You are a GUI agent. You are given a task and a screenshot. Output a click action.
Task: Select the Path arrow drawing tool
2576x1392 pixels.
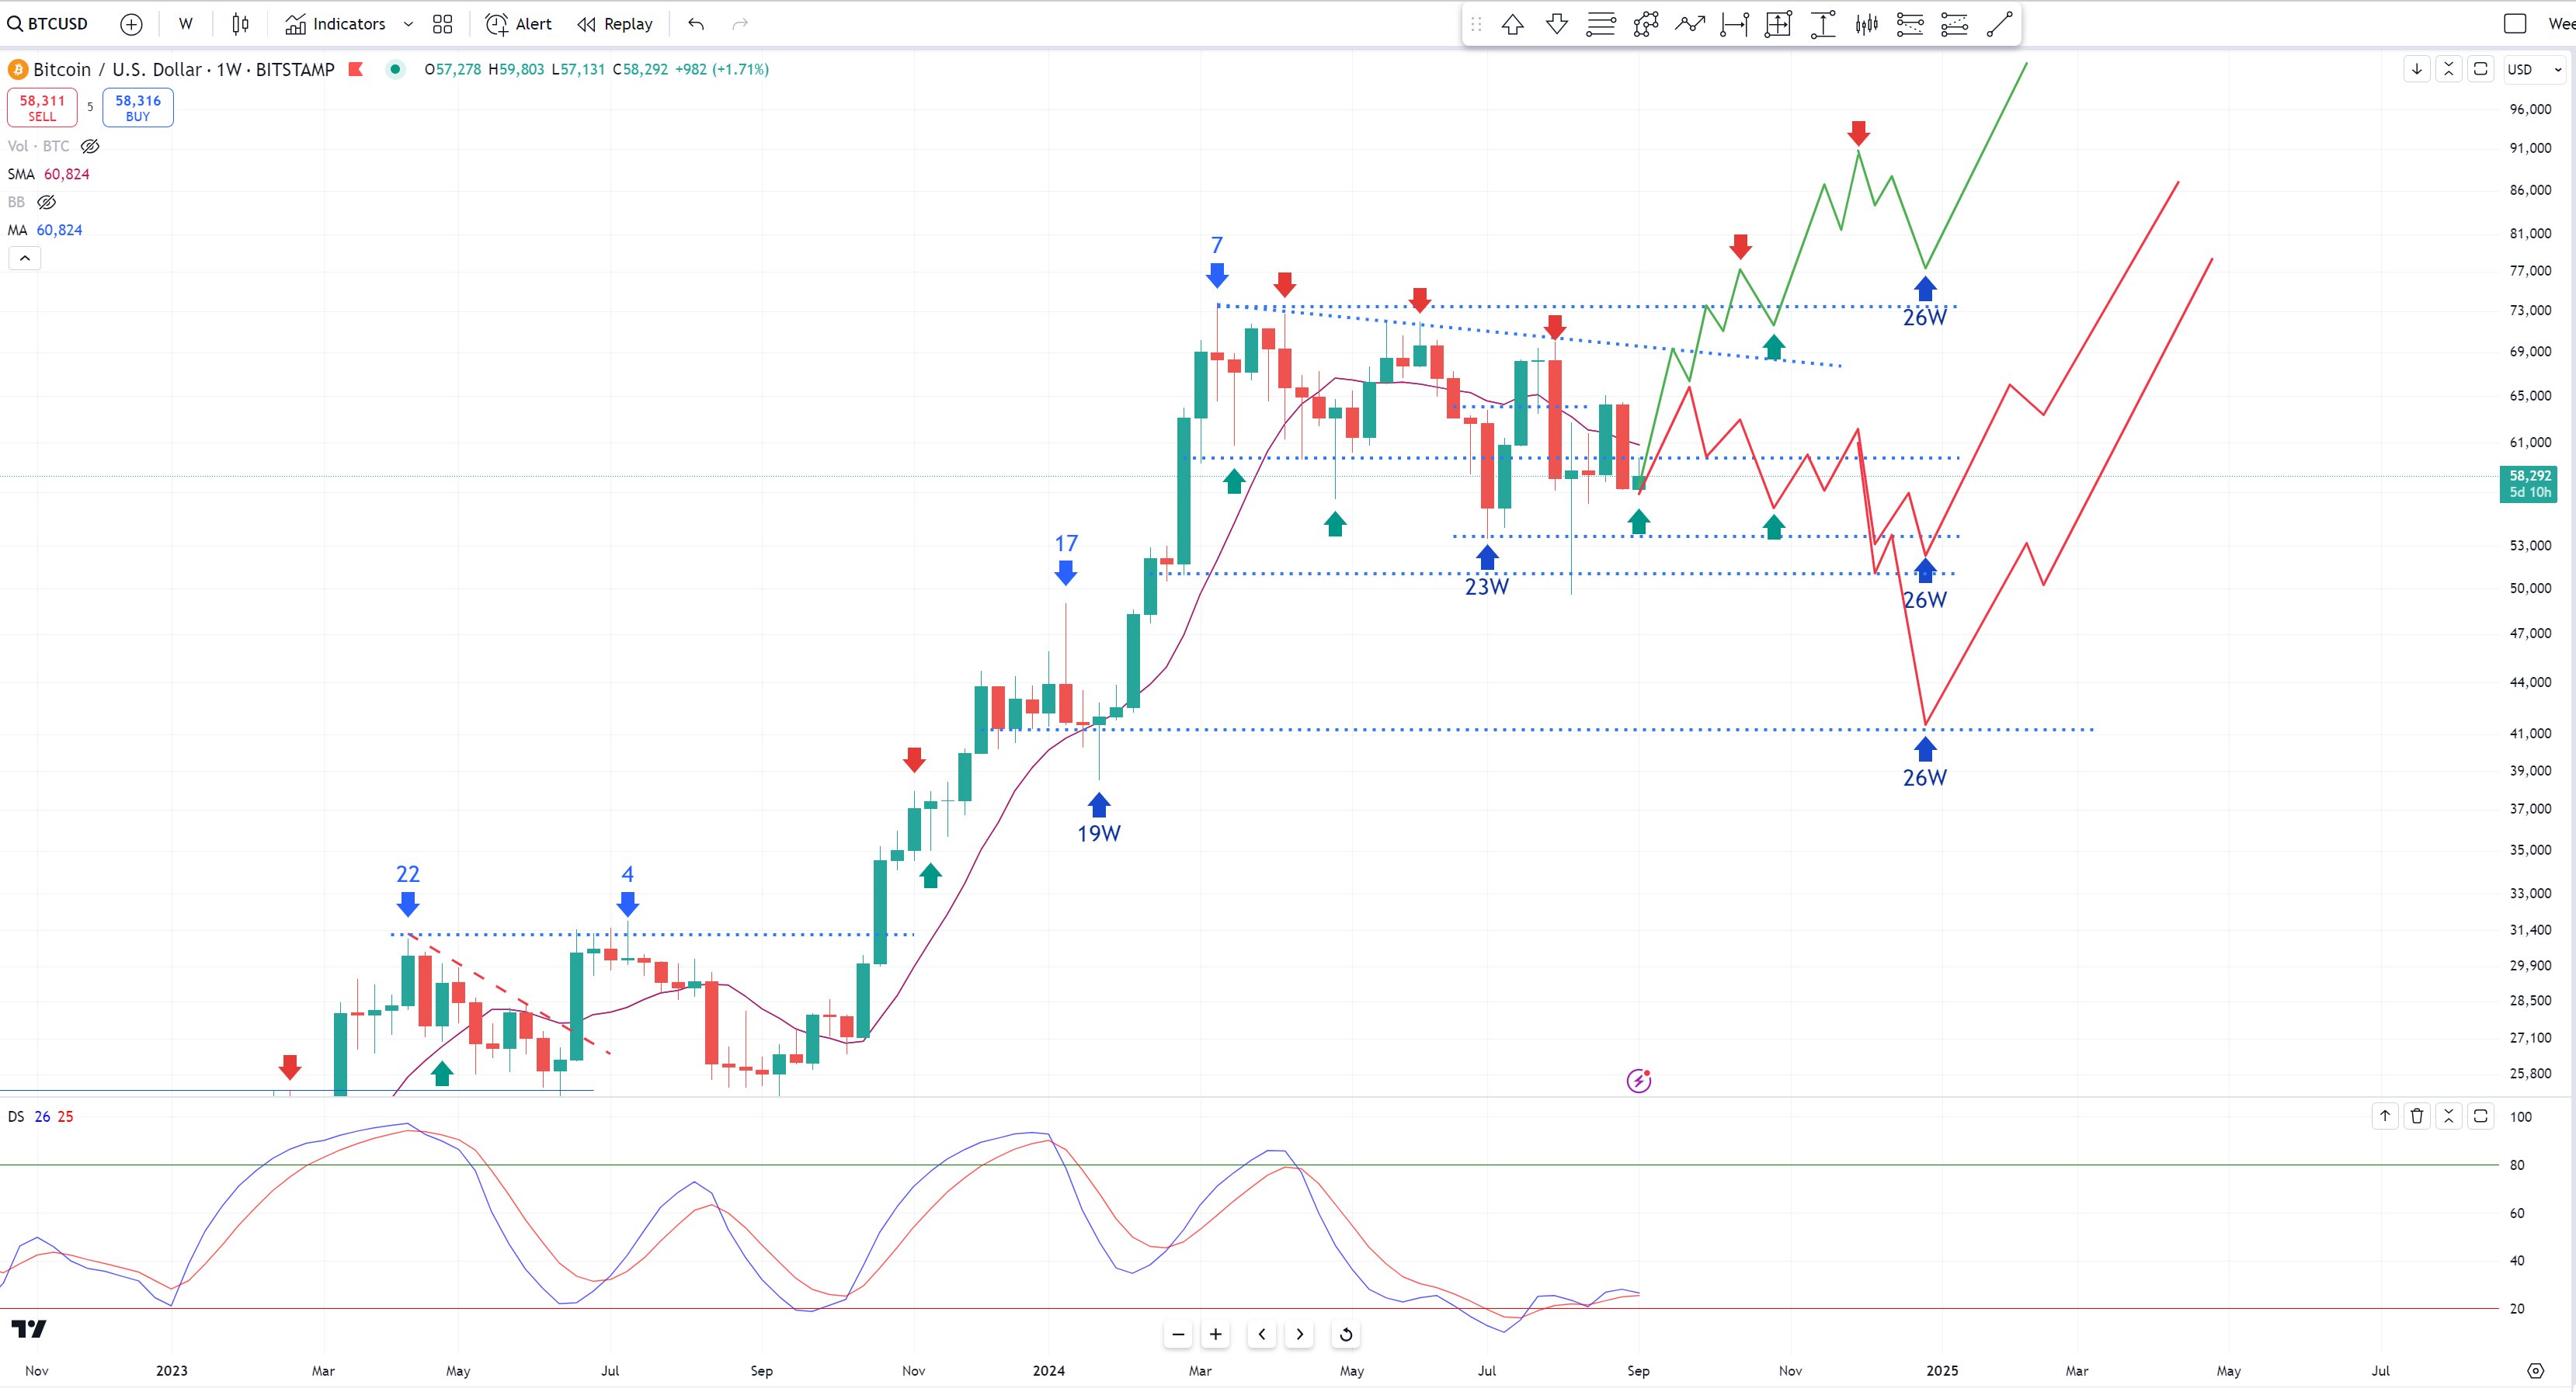pos(1689,24)
